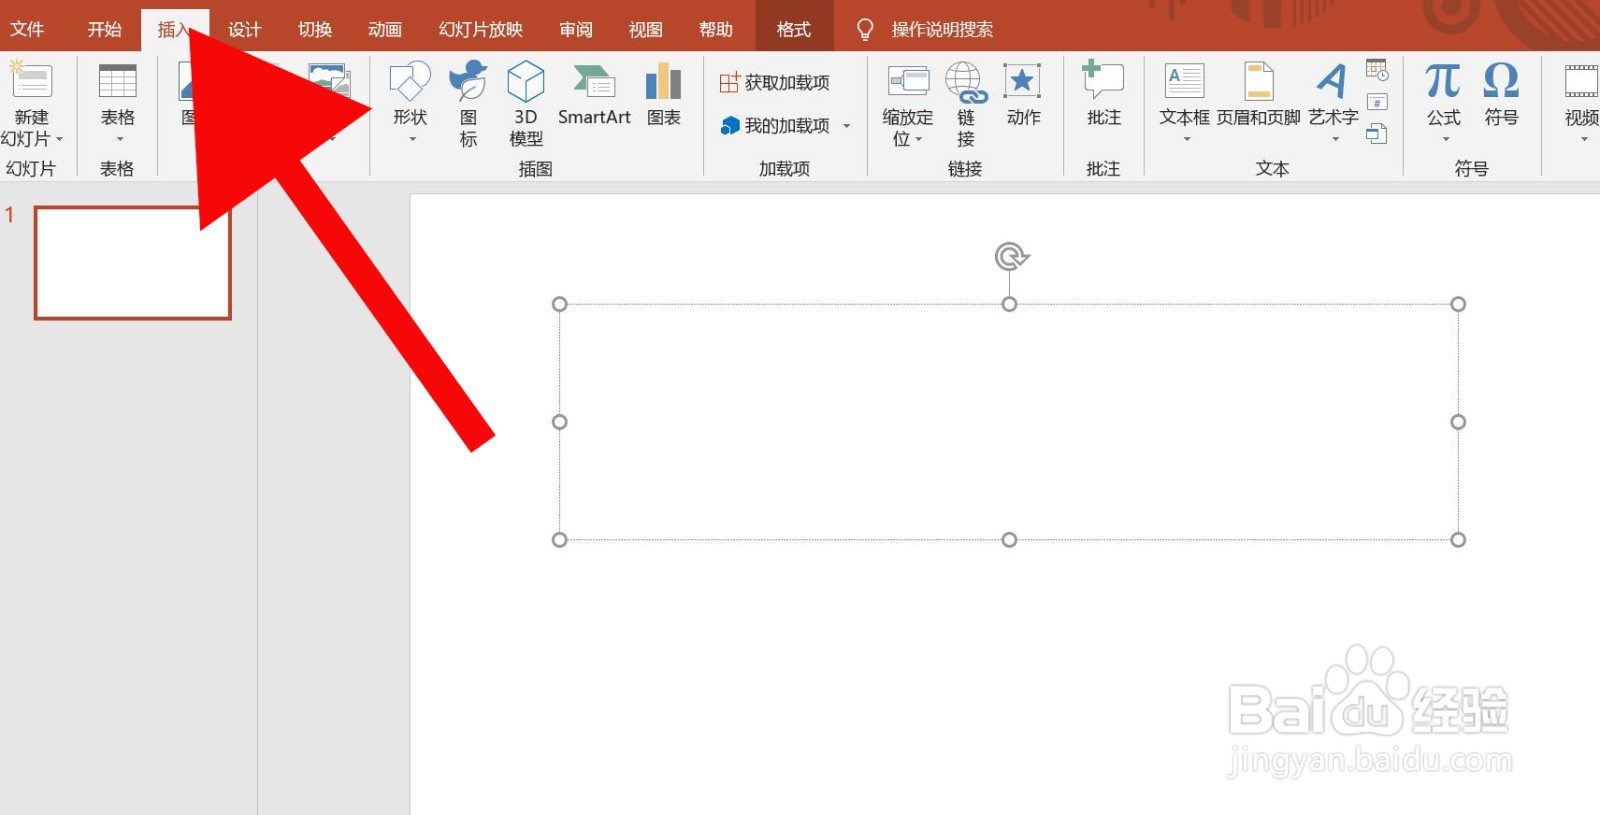Expand the arrow below 公式
Viewport: 1600px width, 815px height.
(1445, 140)
